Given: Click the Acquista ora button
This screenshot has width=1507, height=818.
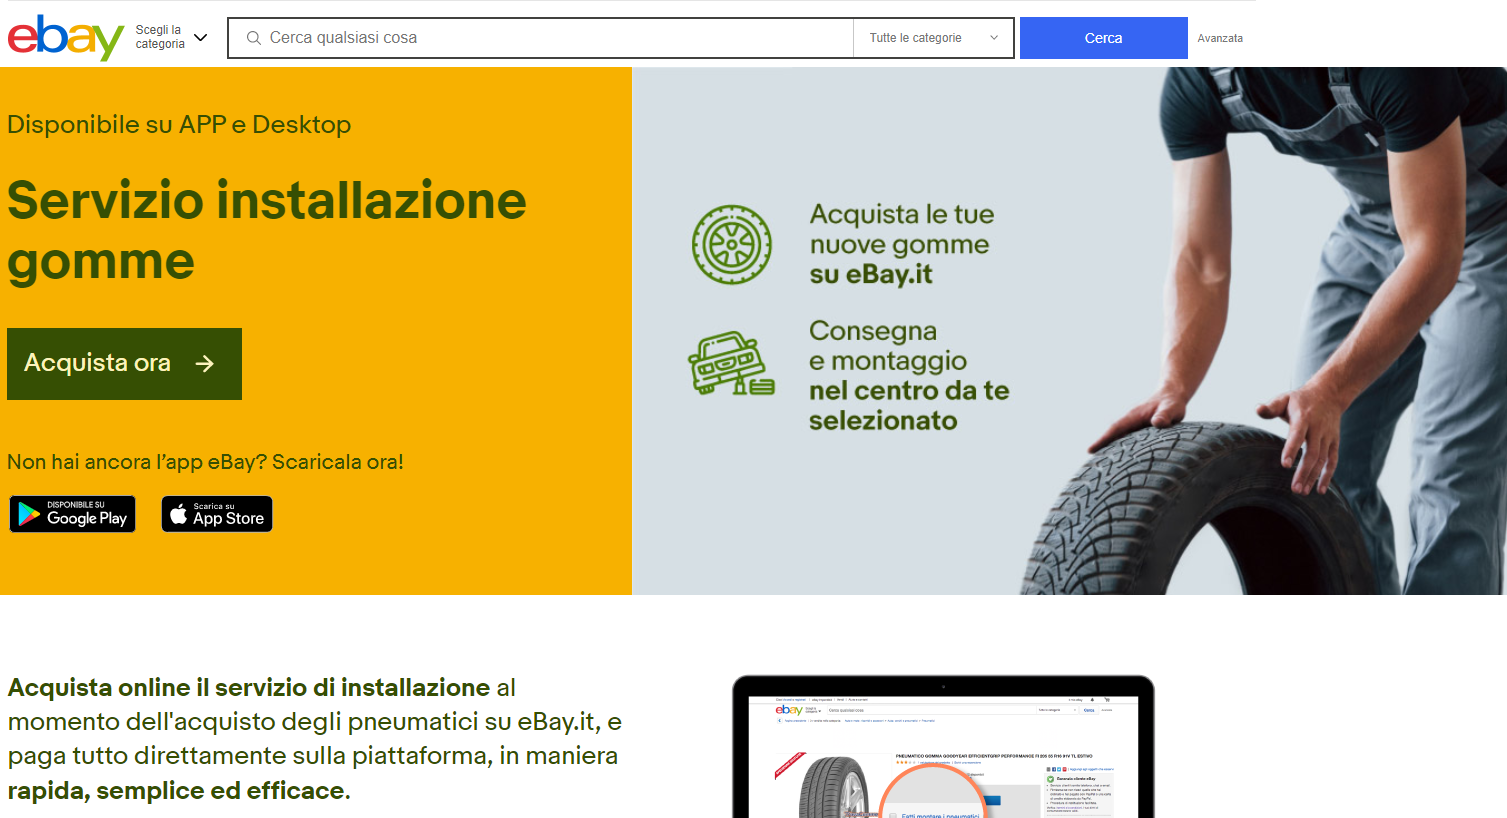Looking at the screenshot, I should coord(124,364).
